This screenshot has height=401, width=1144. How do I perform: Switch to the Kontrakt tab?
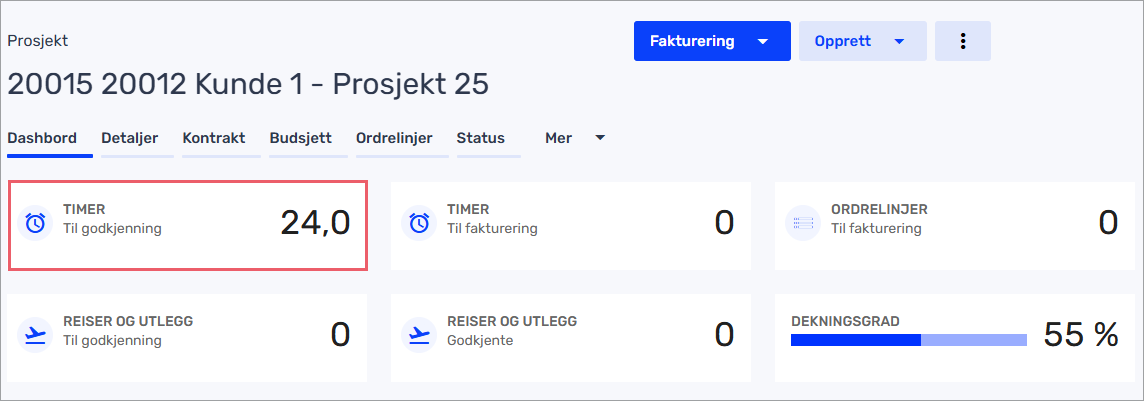[x=214, y=138]
